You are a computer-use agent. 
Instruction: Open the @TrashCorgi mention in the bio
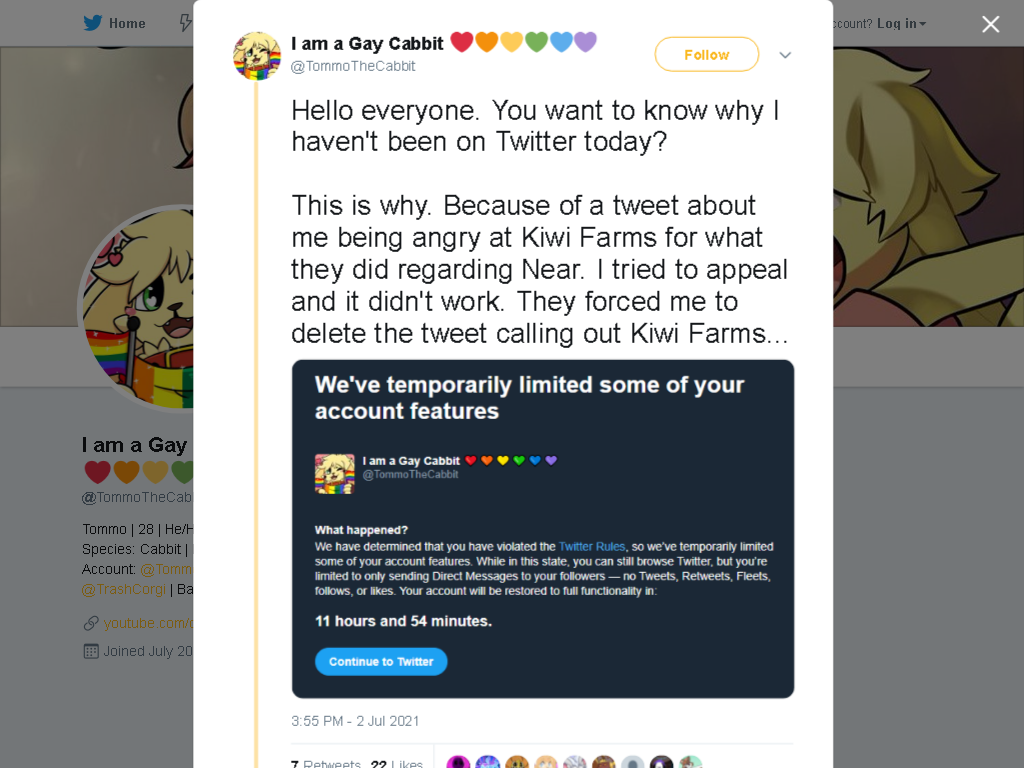123,589
